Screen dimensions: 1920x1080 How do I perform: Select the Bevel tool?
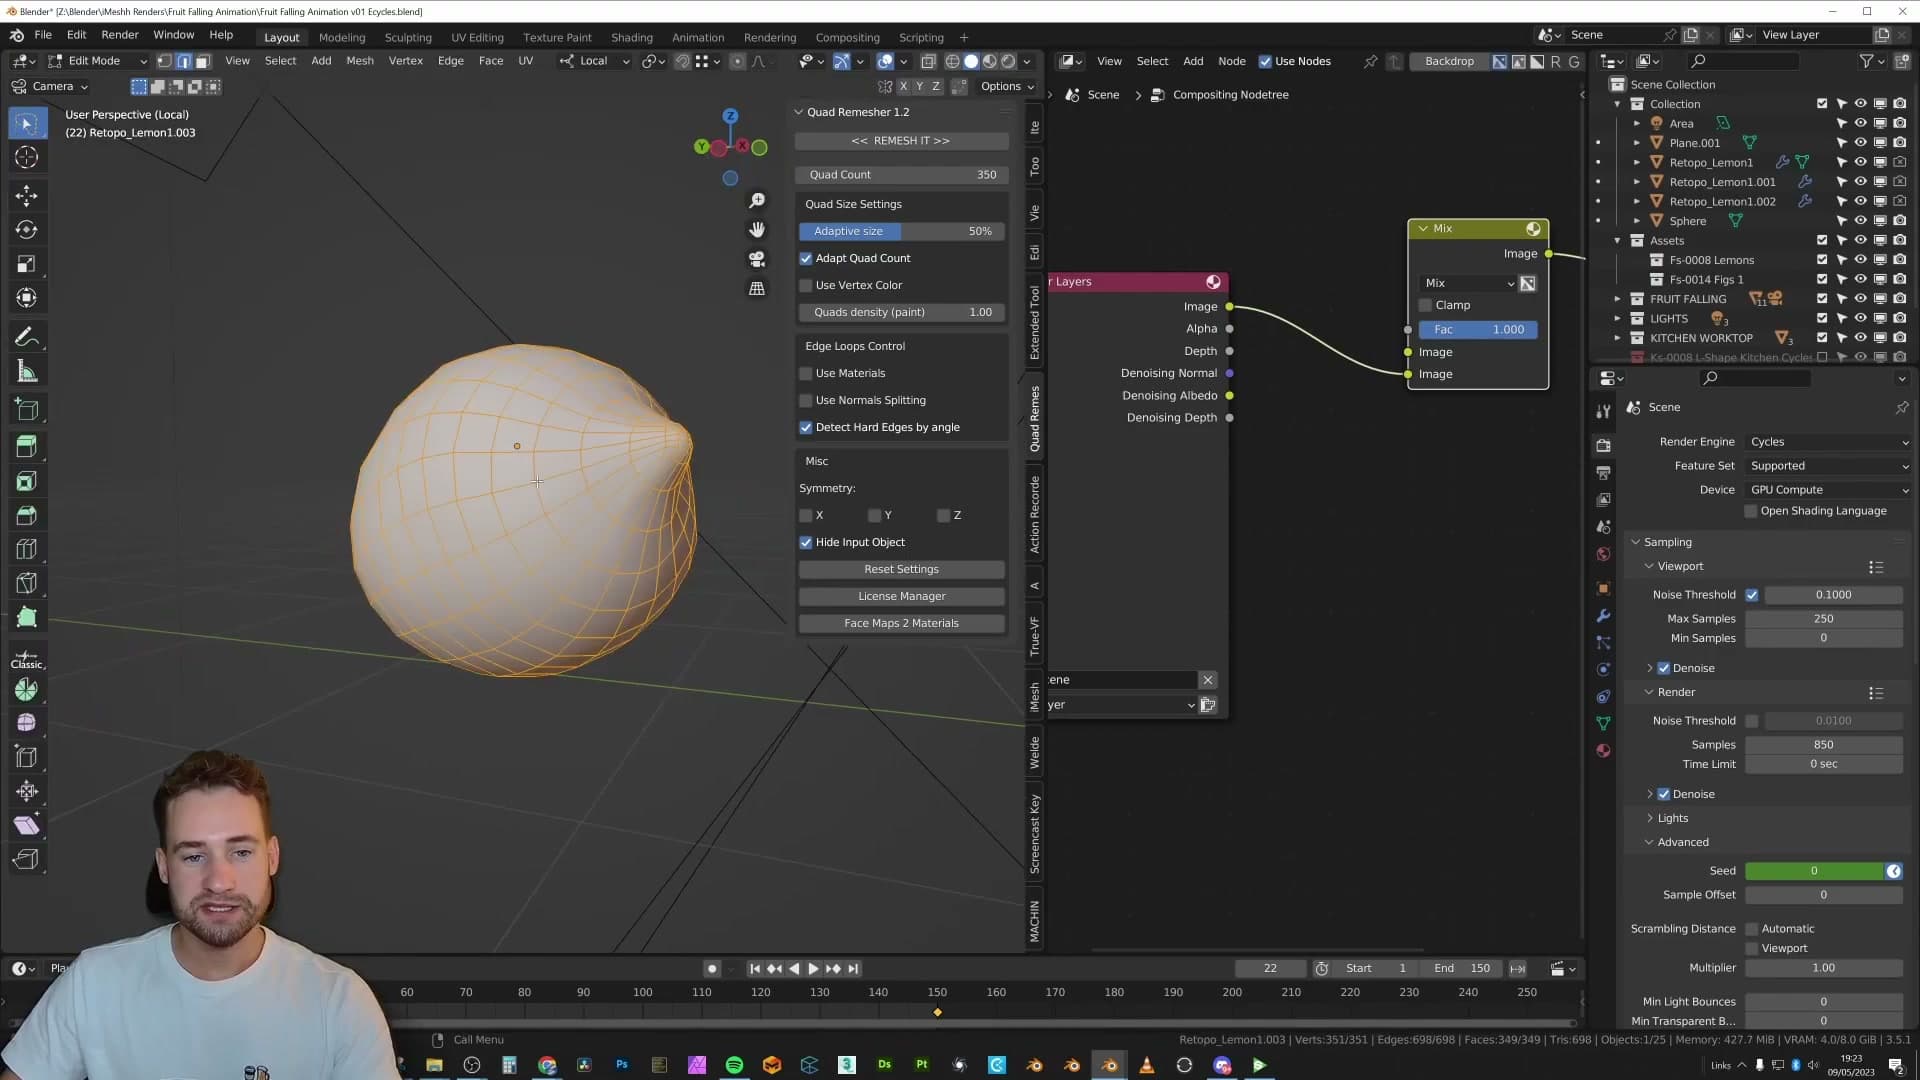(x=27, y=516)
